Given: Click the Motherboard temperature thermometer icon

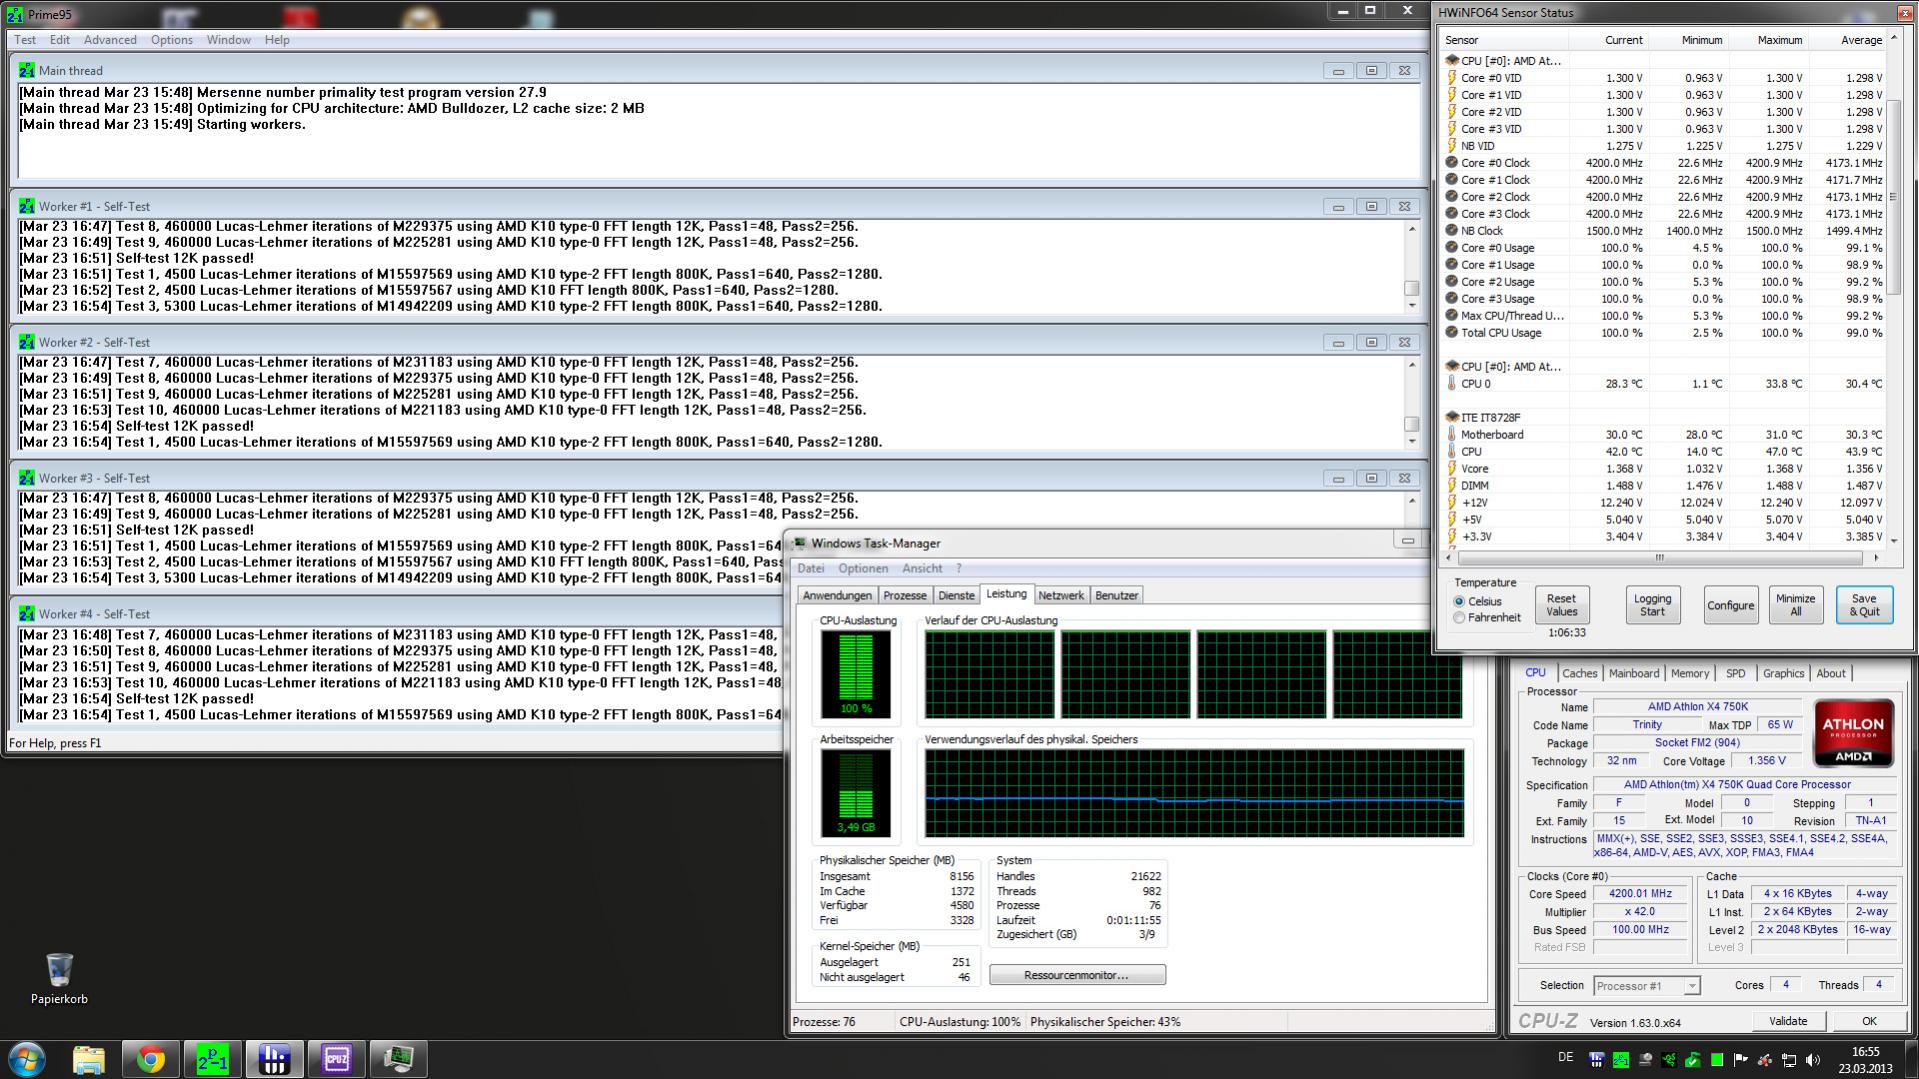Looking at the screenshot, I should pyautogui.click(x=1452, y=435).
